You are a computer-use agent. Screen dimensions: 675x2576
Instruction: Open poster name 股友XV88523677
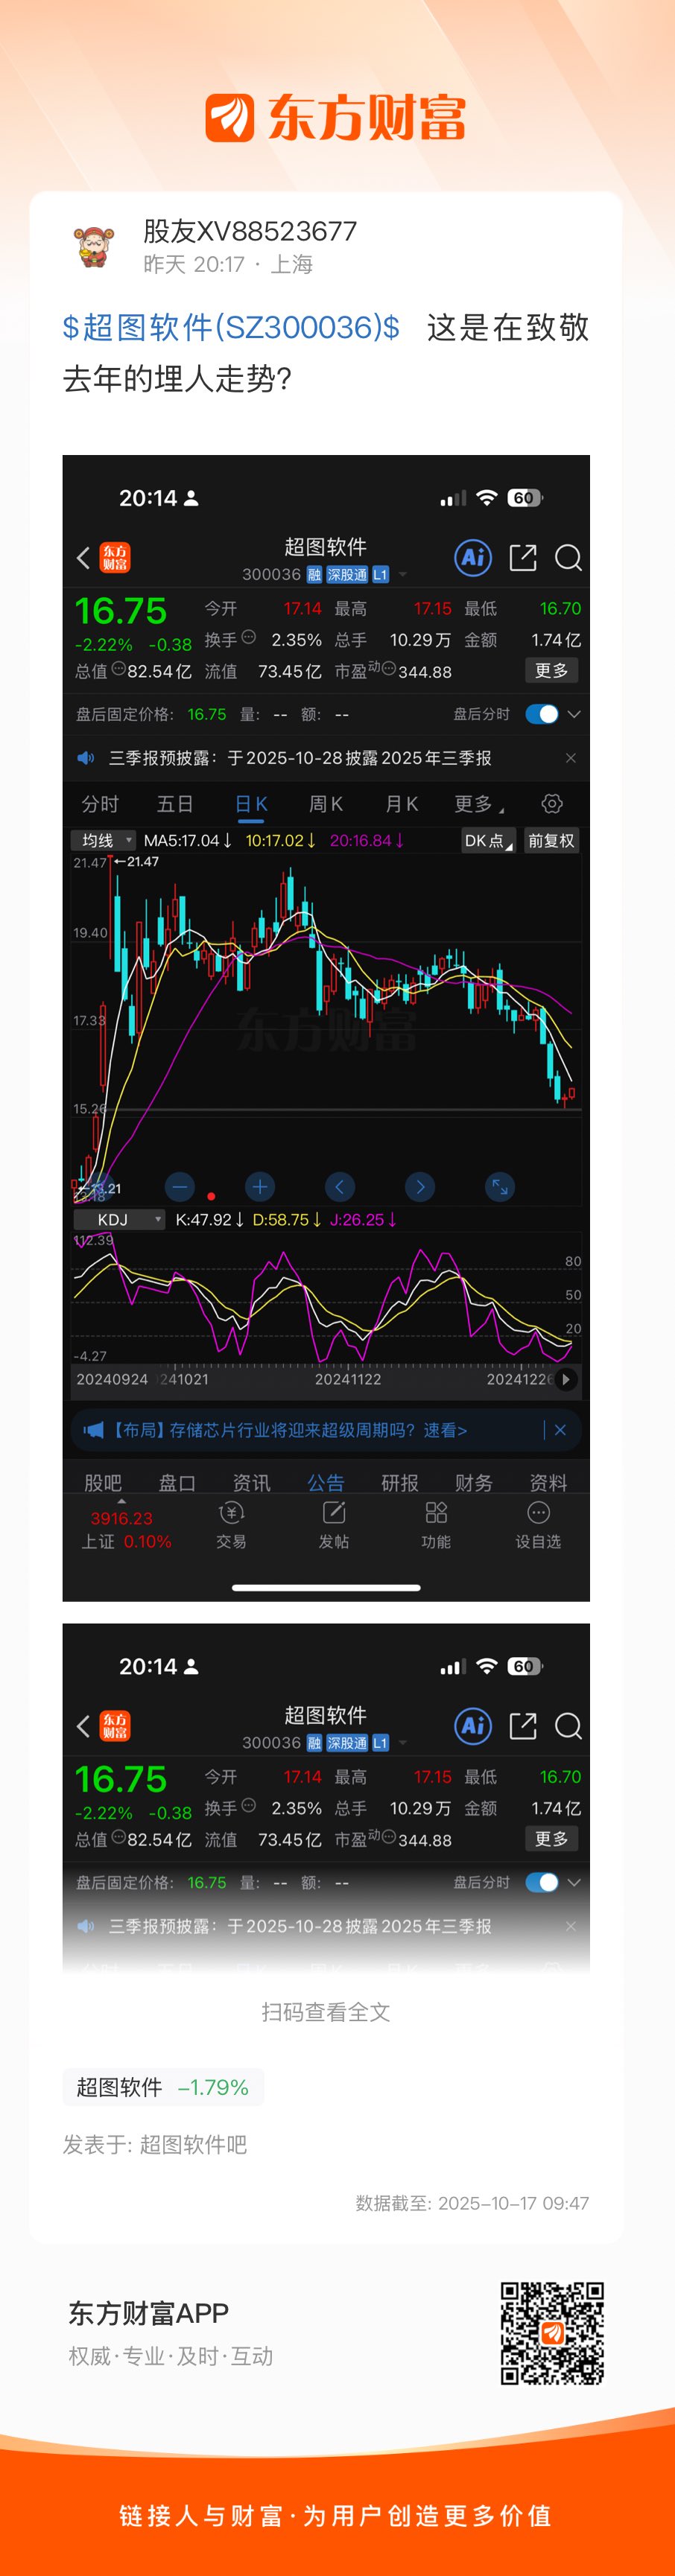[250, 231]
